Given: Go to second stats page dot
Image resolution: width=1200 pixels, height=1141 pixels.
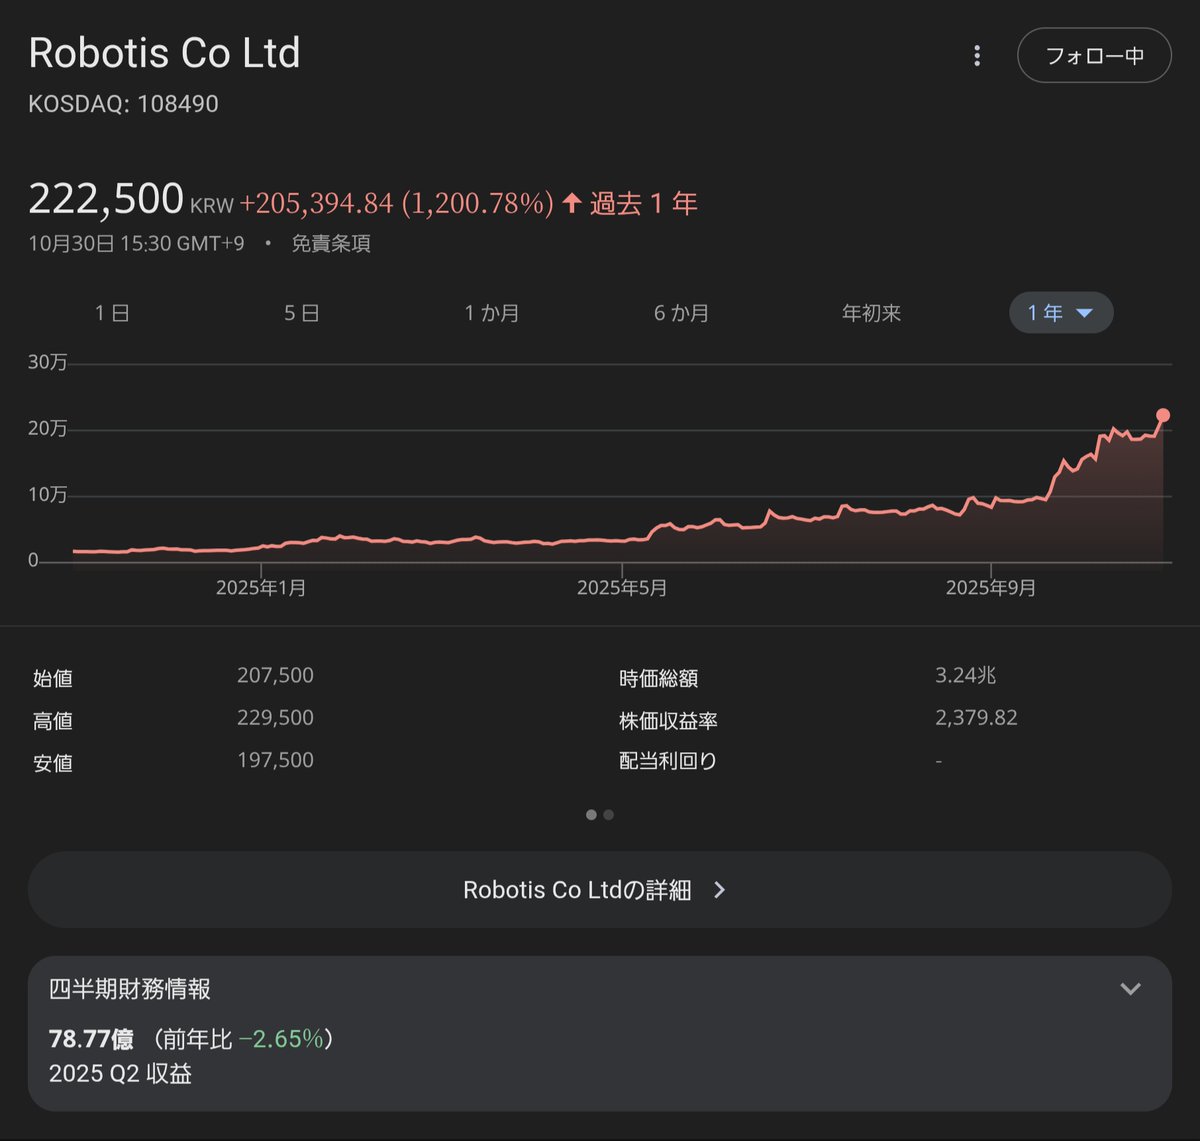Looking at the screenshot, I should tap(608, 815).
